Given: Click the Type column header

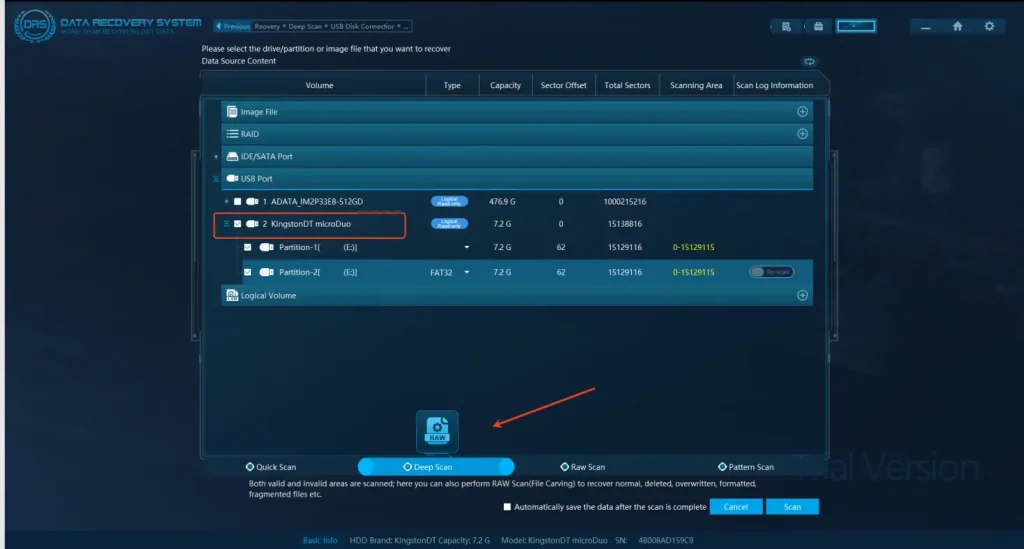Looking at the screenshot, I should (x=452, y=86).
